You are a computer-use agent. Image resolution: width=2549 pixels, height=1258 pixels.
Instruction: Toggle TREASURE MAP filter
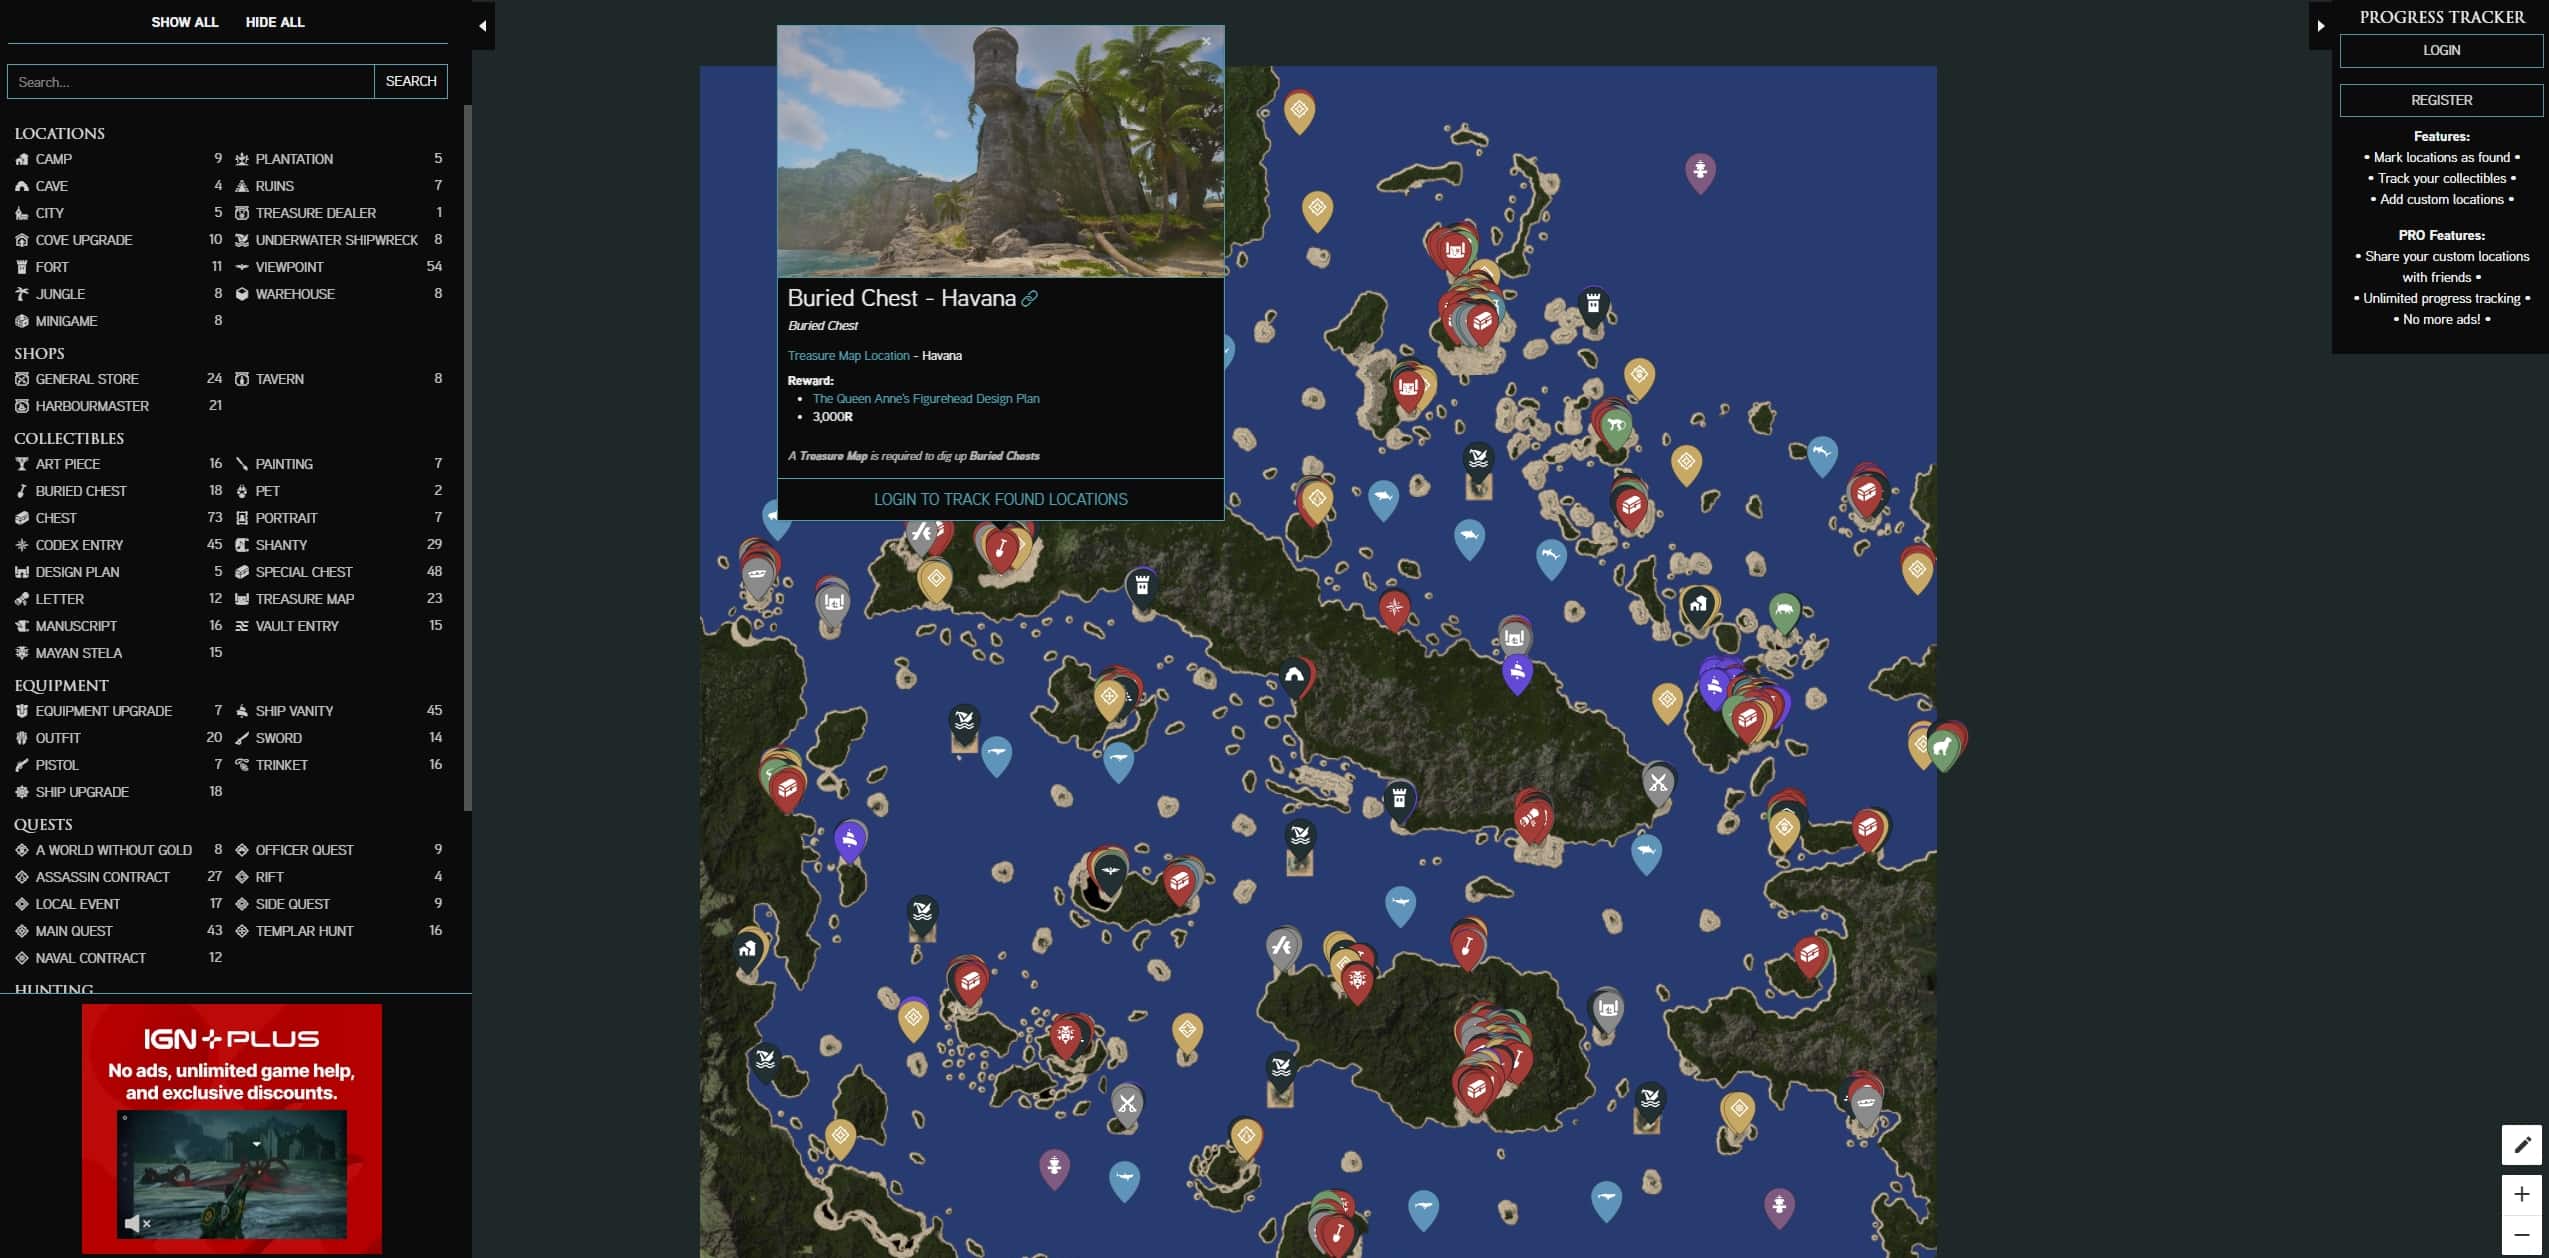(338, 599)
